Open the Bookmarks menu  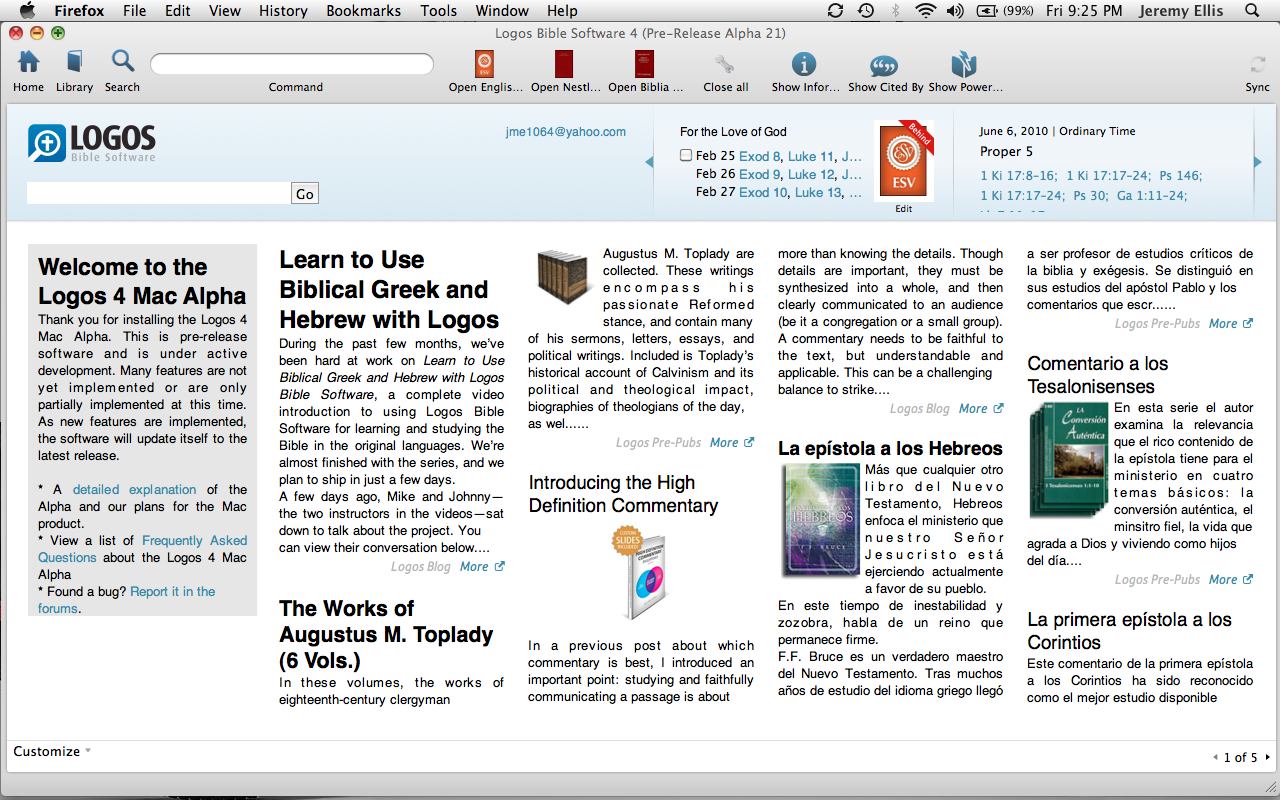point(363,11)
